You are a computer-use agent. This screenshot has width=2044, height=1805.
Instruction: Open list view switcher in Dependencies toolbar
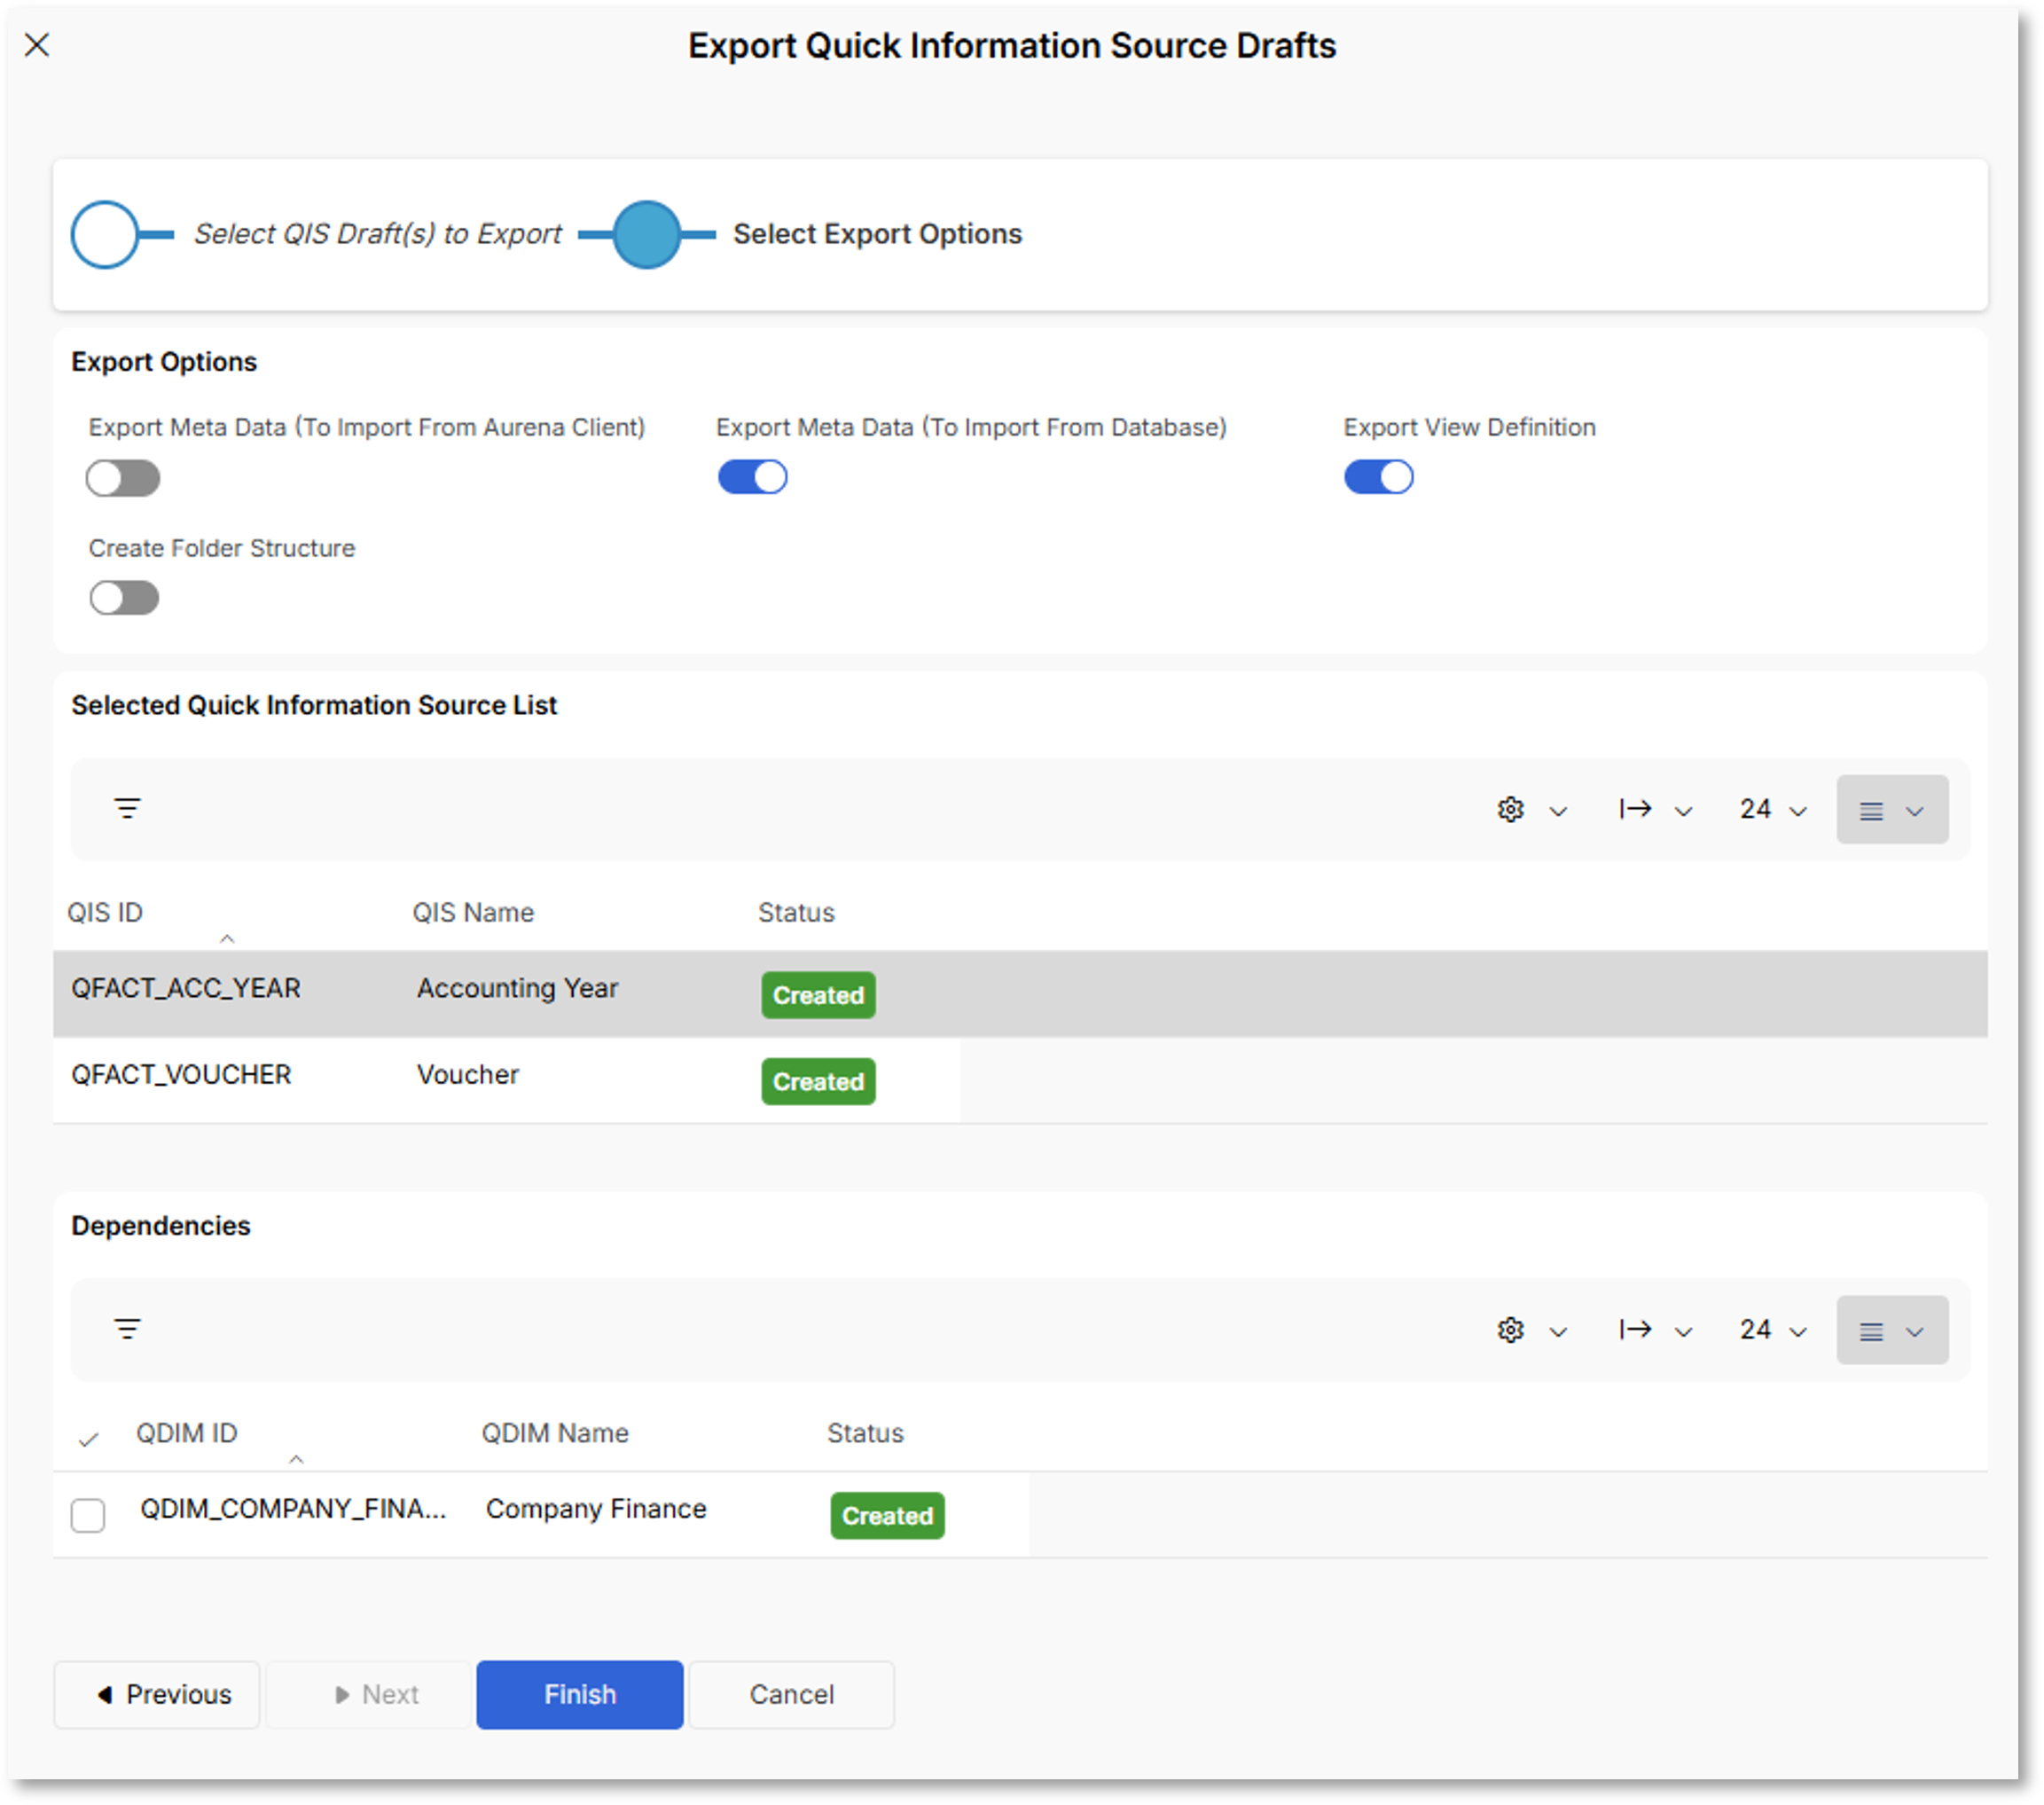pos(1892,1330)
